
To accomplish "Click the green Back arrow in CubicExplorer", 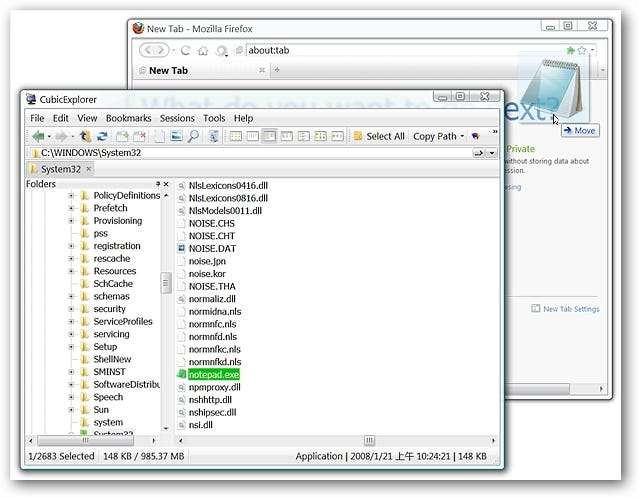I will click(x=38, y=136).
